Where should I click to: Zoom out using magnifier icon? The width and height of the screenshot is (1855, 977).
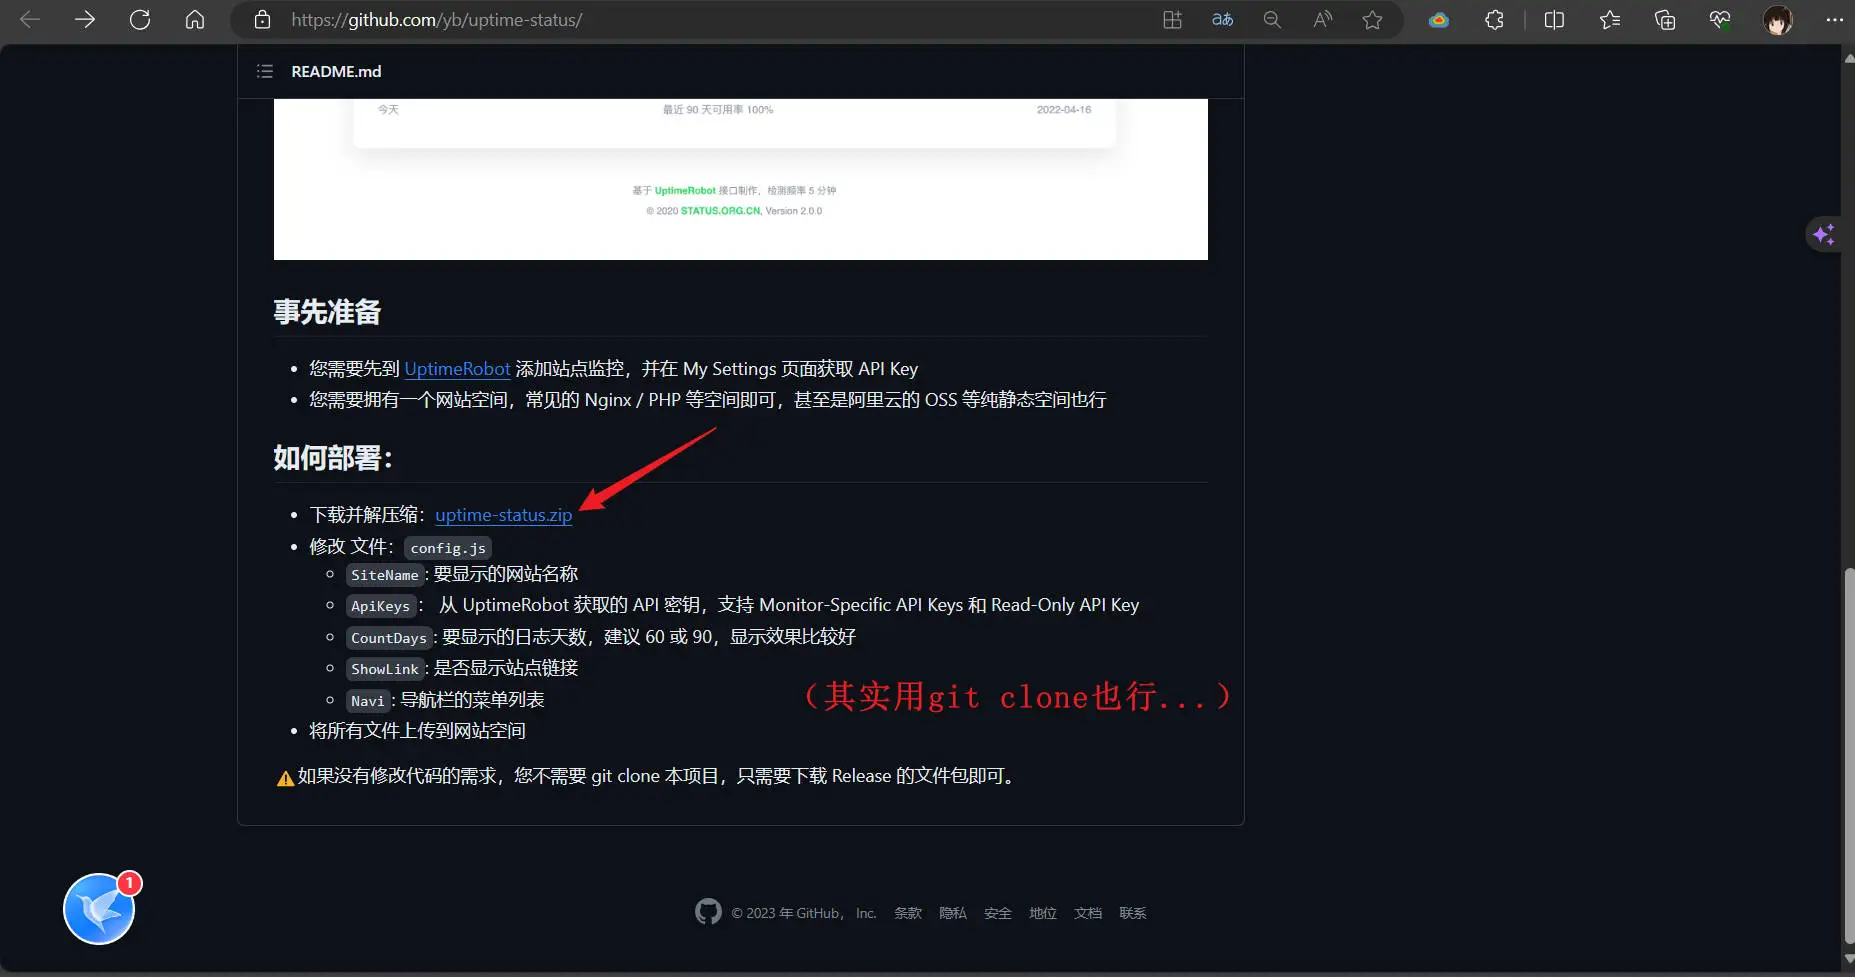point(1272,20)
